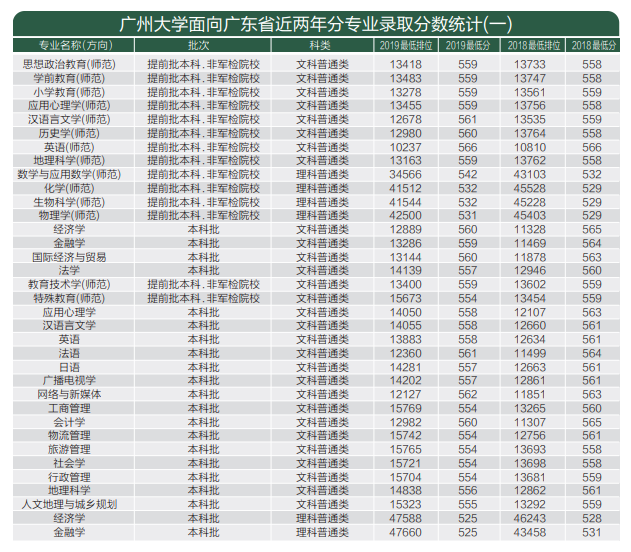Click the 2019最低排位 column header
The width and height of the screenshot is (631, 552).
[406, 45]
